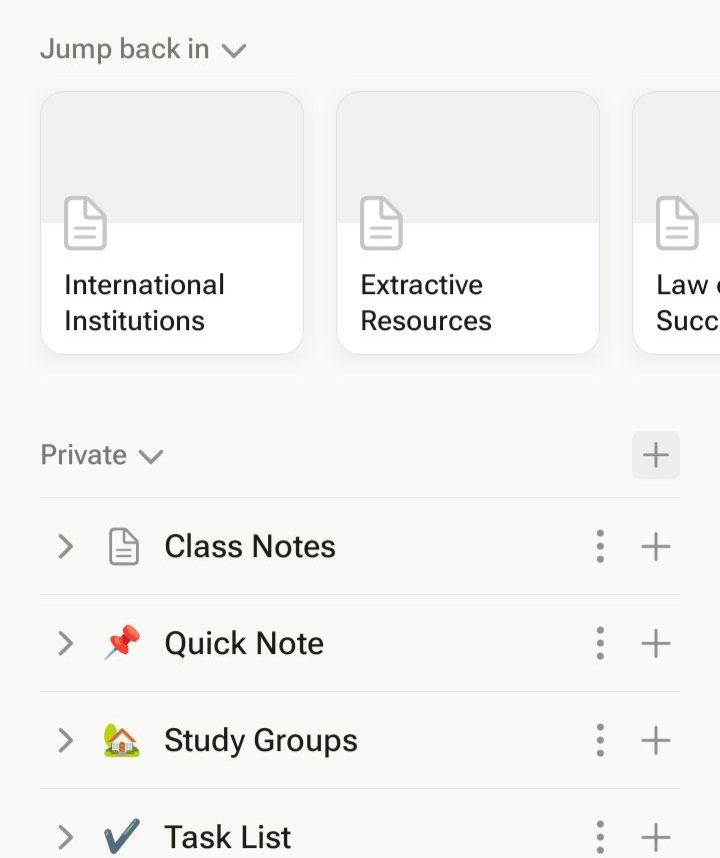Click the pushpin icon of Quick Note

(x=122, y=643)
